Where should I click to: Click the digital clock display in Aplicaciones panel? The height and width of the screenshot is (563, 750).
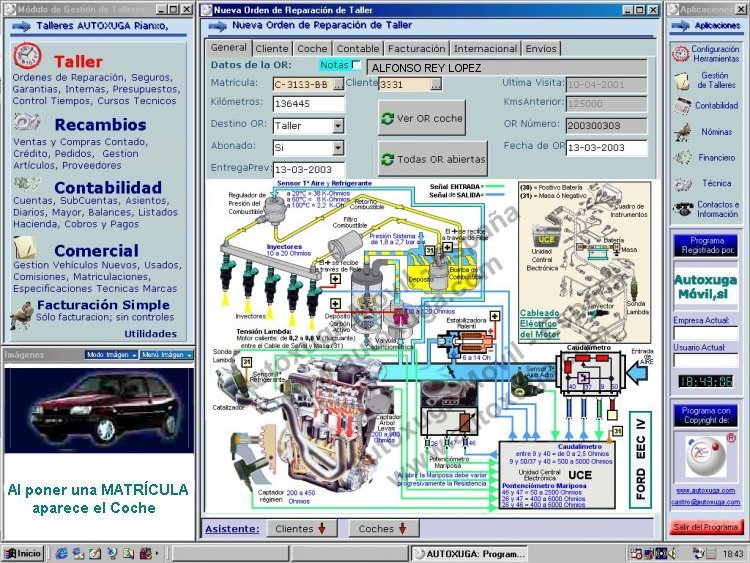(x=706, y=381)
